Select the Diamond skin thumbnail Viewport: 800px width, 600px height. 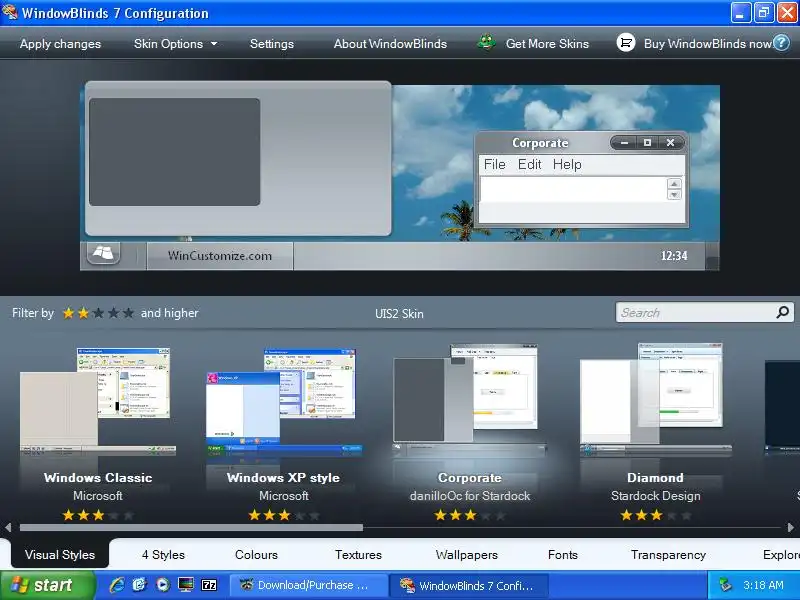(655, 400)
